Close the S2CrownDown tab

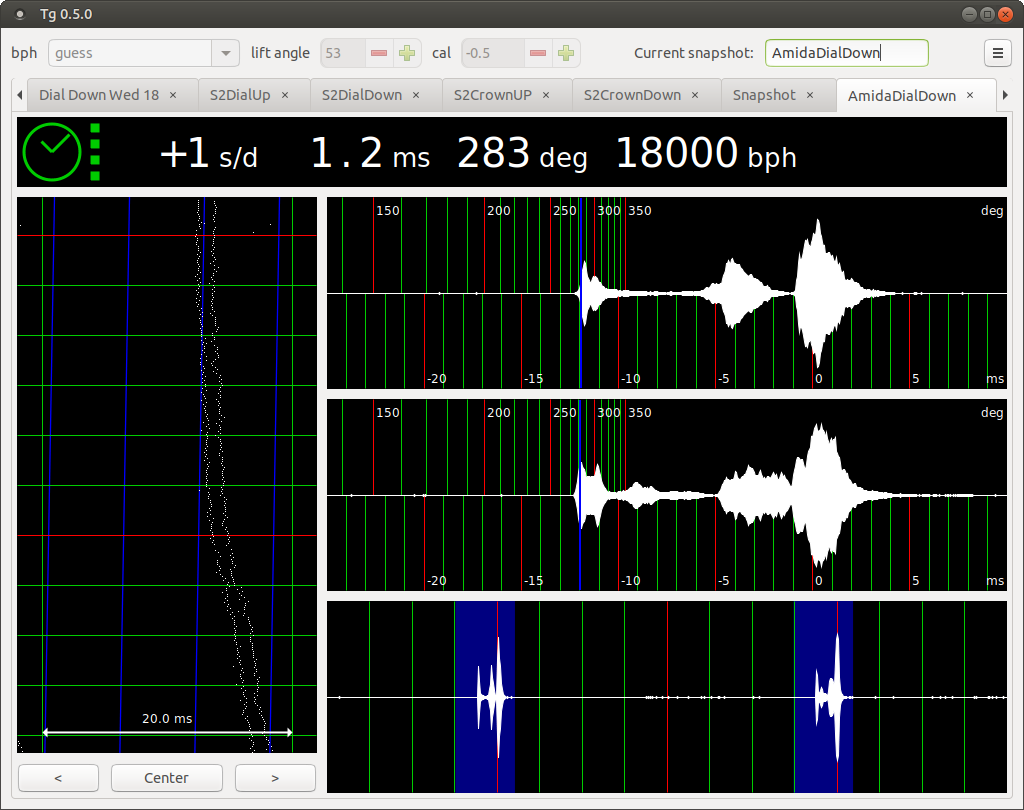pos(695,95)
